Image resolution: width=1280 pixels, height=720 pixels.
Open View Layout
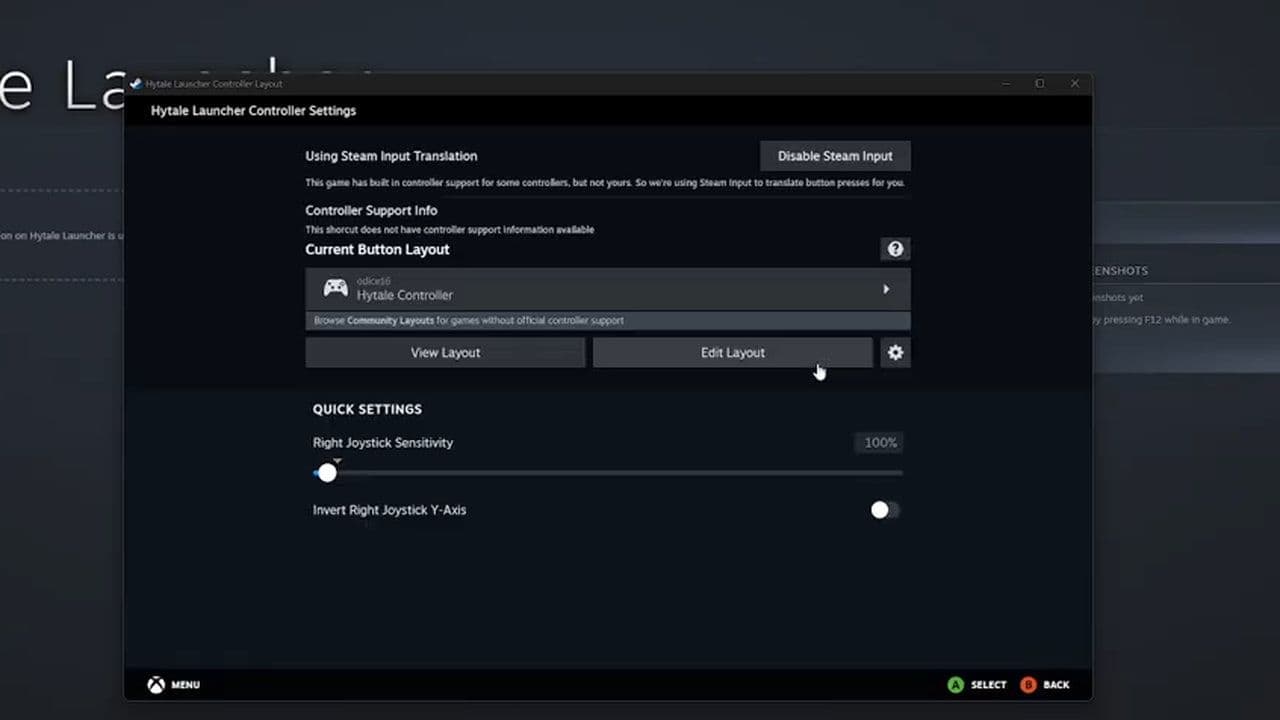[x=445, y=352]
